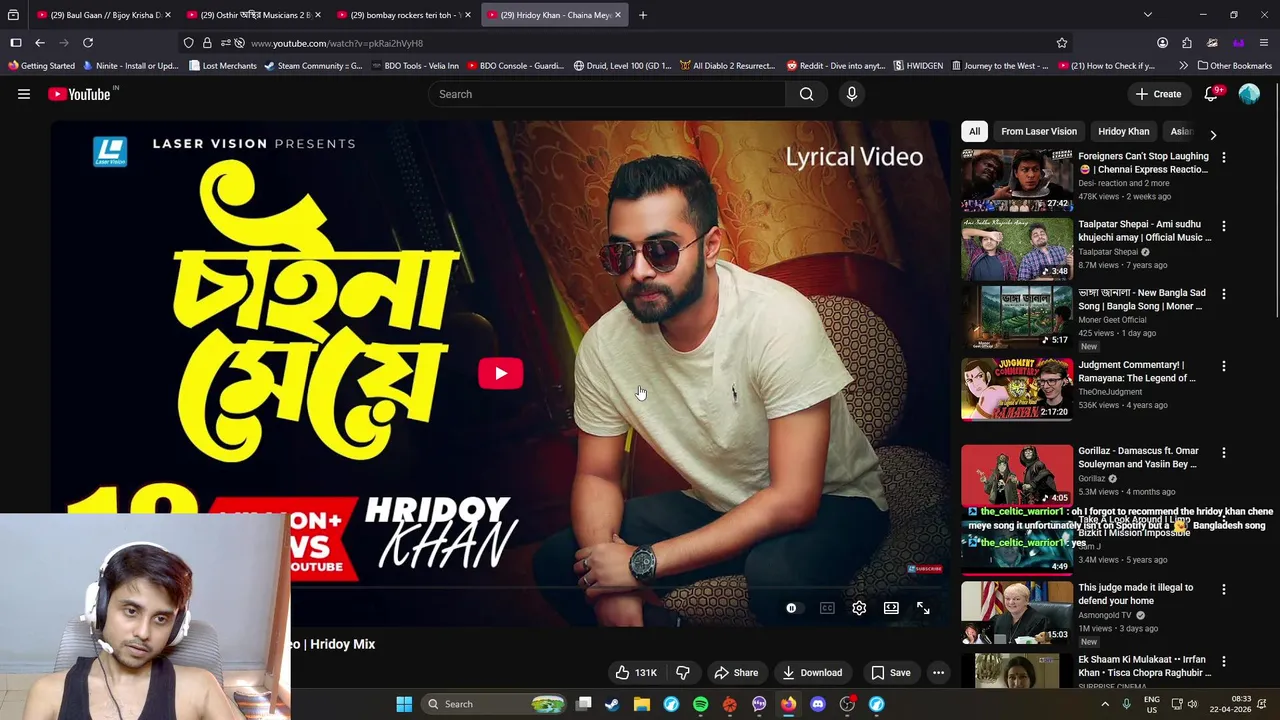Toggle closed captions in the player

(827, 608)
